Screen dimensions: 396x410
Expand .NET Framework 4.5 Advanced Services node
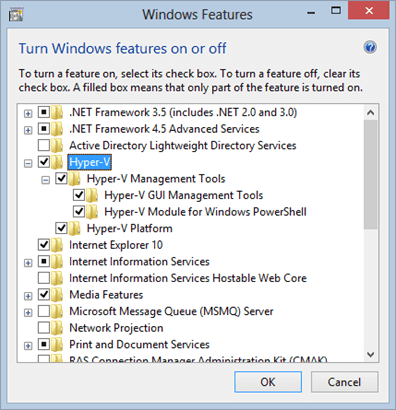(28, 130)
